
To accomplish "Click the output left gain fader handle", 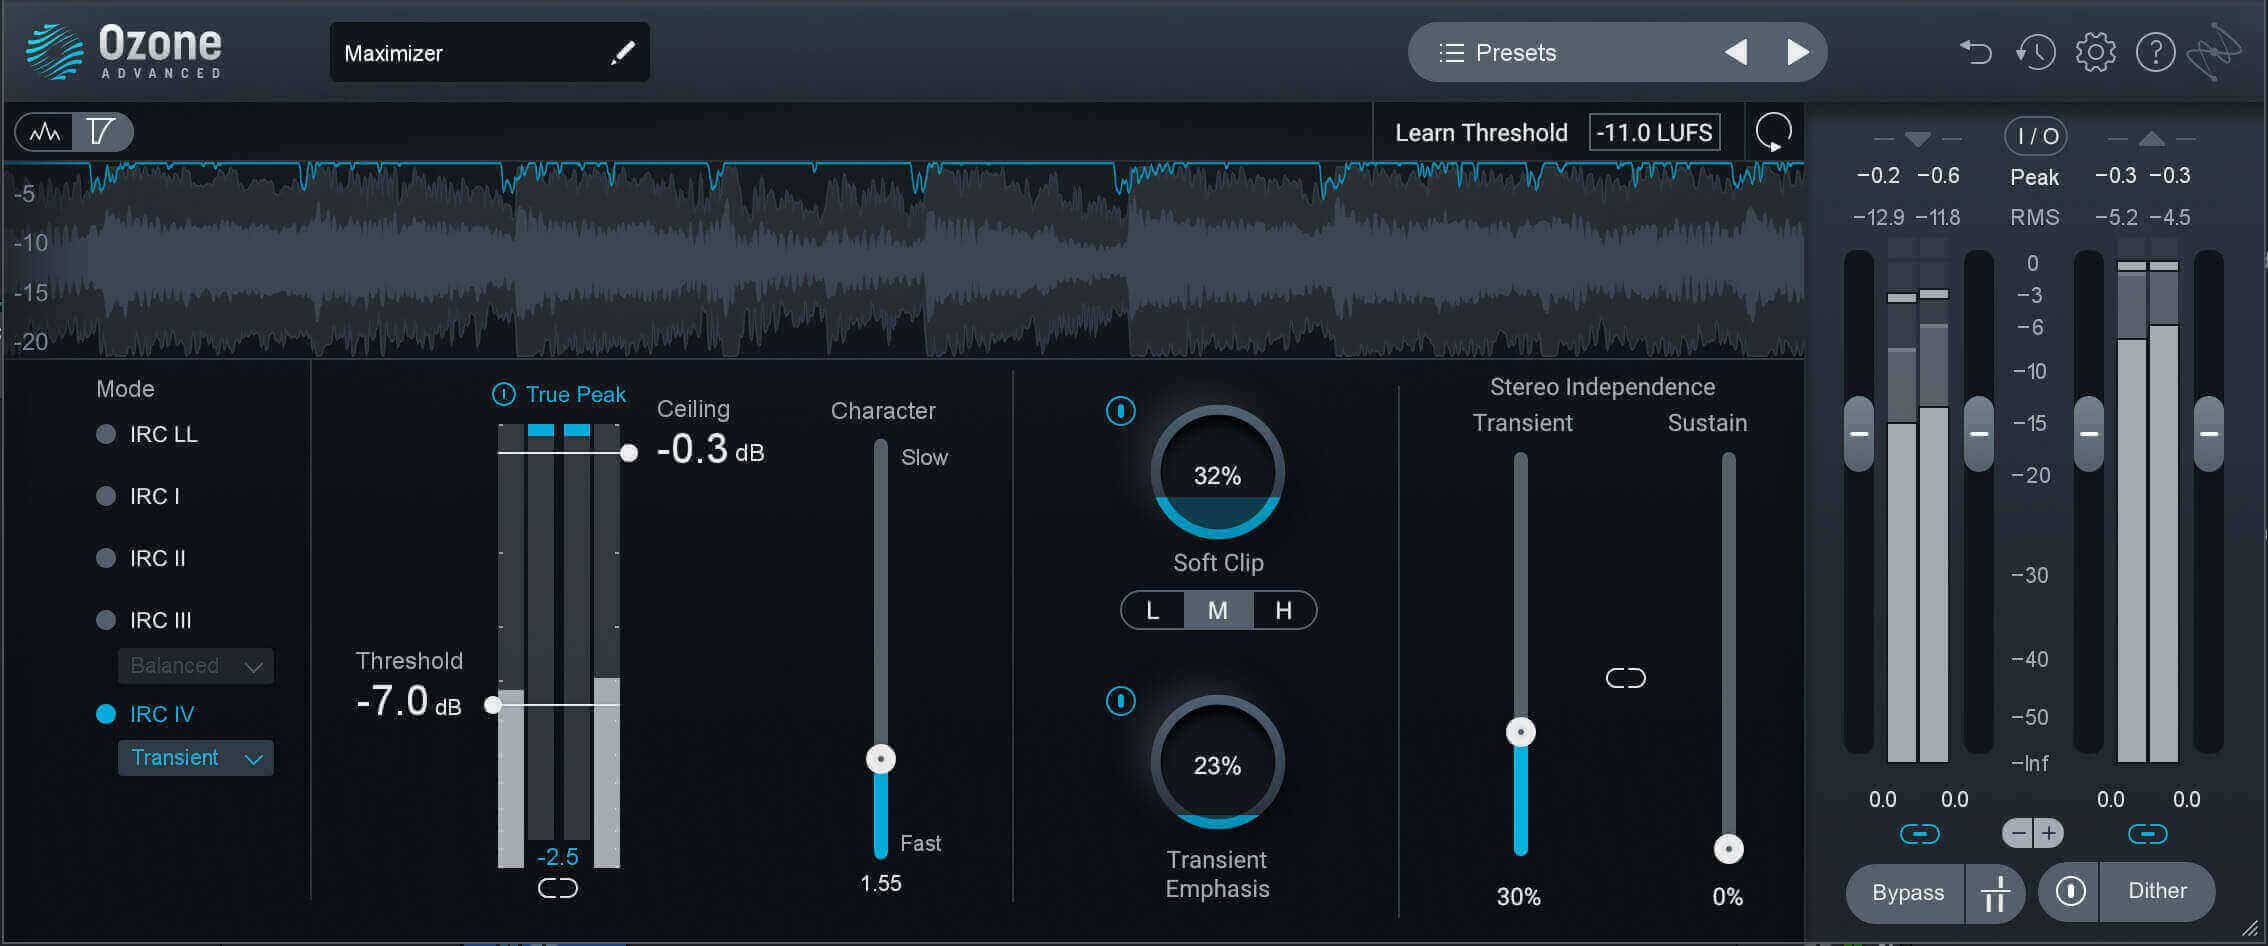I will [2089, 434].
